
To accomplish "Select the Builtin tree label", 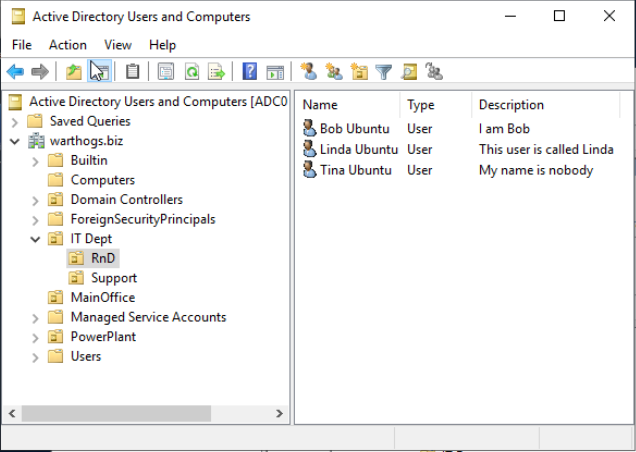I will coord(89,160).
